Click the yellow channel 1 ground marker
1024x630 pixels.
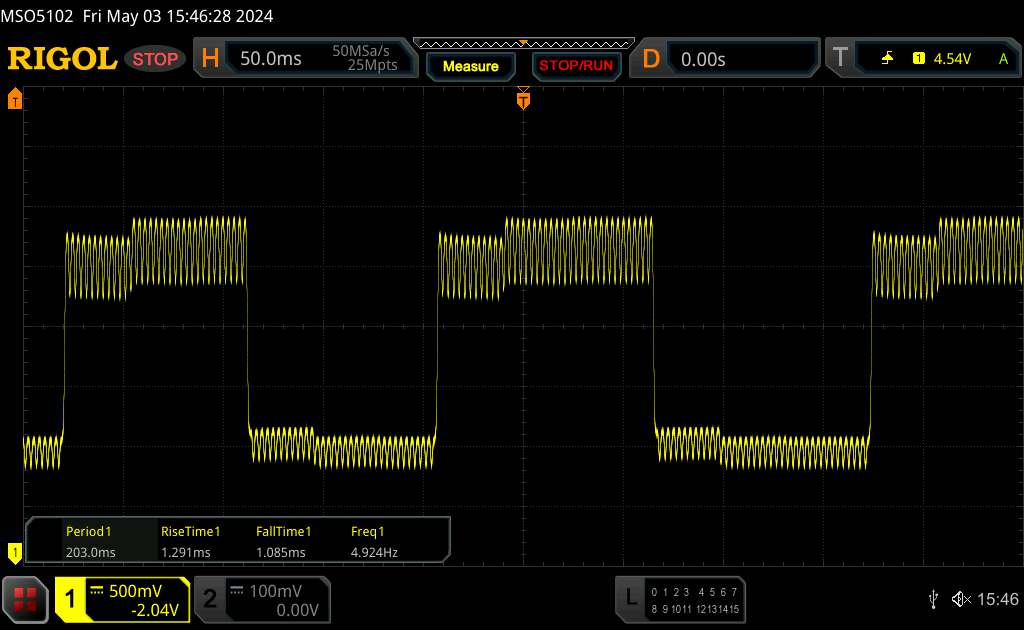point(15,551)
